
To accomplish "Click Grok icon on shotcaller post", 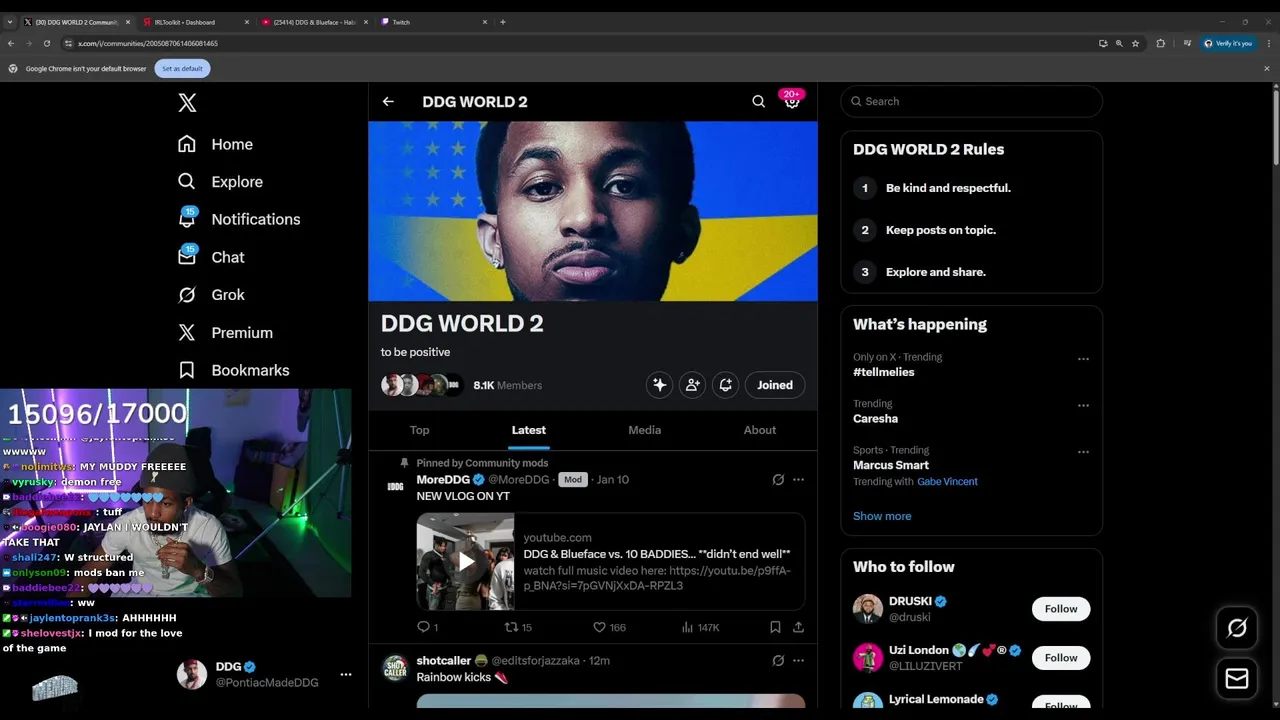I will [x=778, y=661].
